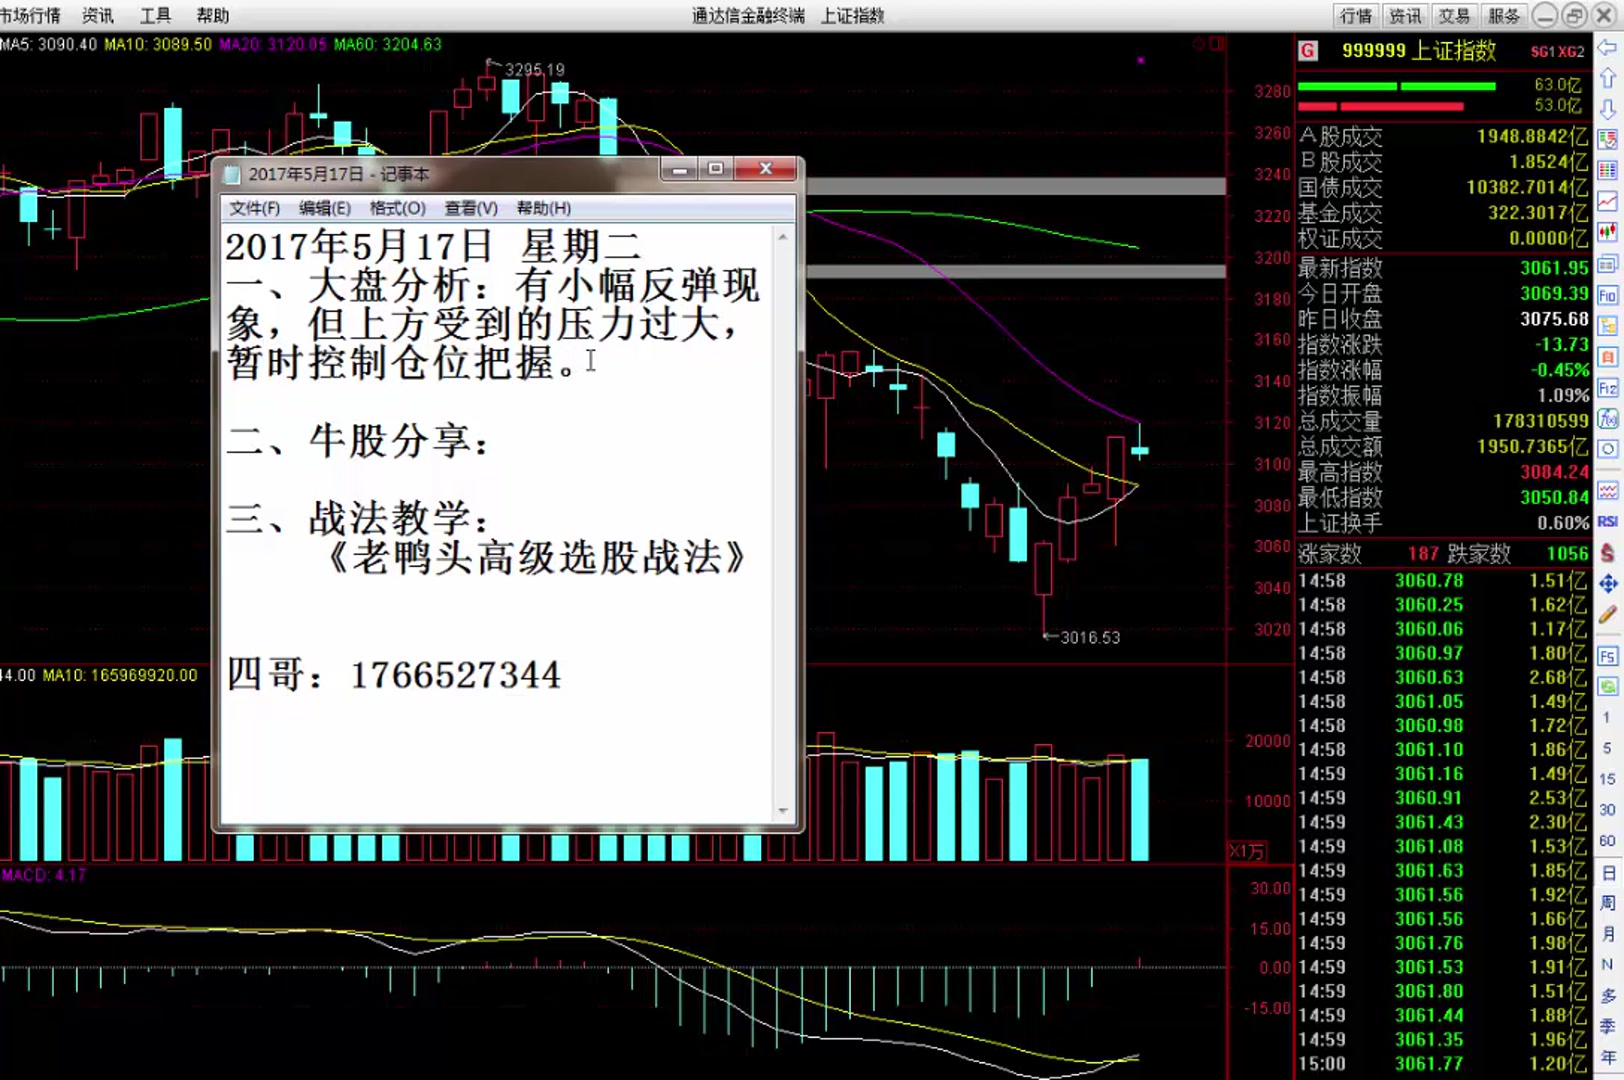Select the pencil drawing tool icon
The width and height of the screenshot is (1624, 1080).
point(1608,614)
